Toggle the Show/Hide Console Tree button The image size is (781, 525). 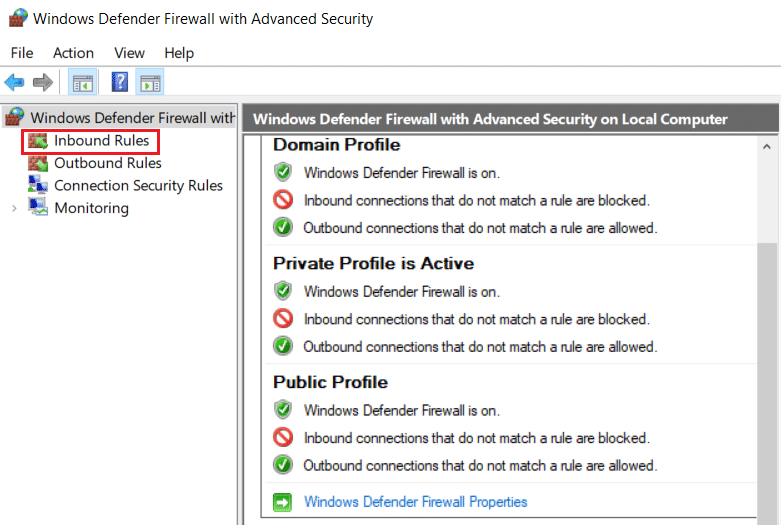83,82
